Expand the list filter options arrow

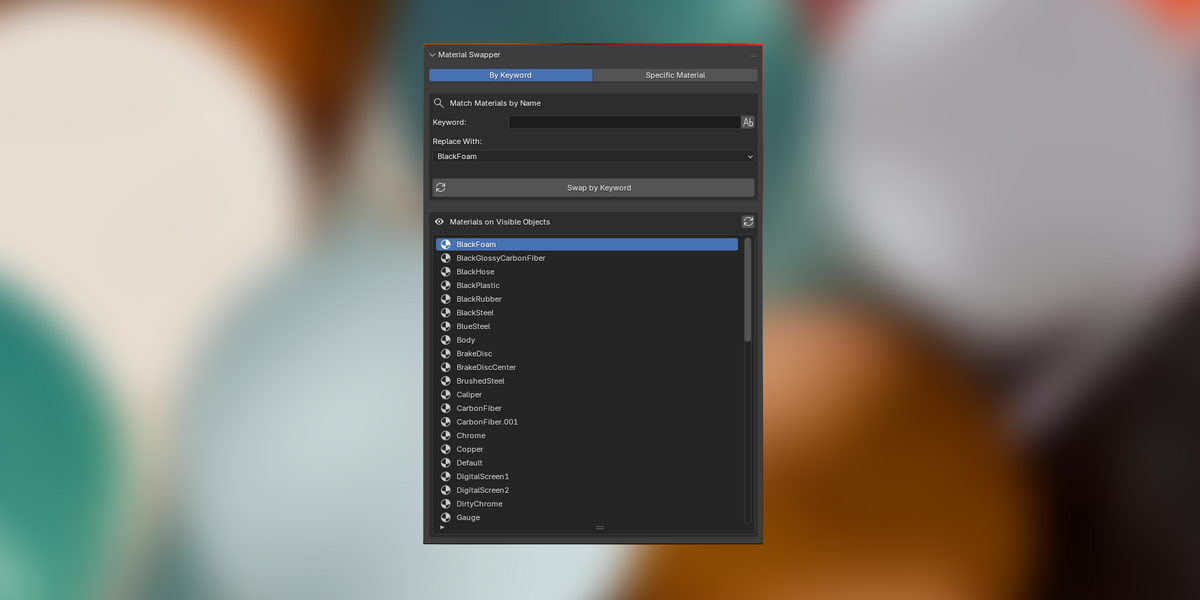[x=442, y=527]
